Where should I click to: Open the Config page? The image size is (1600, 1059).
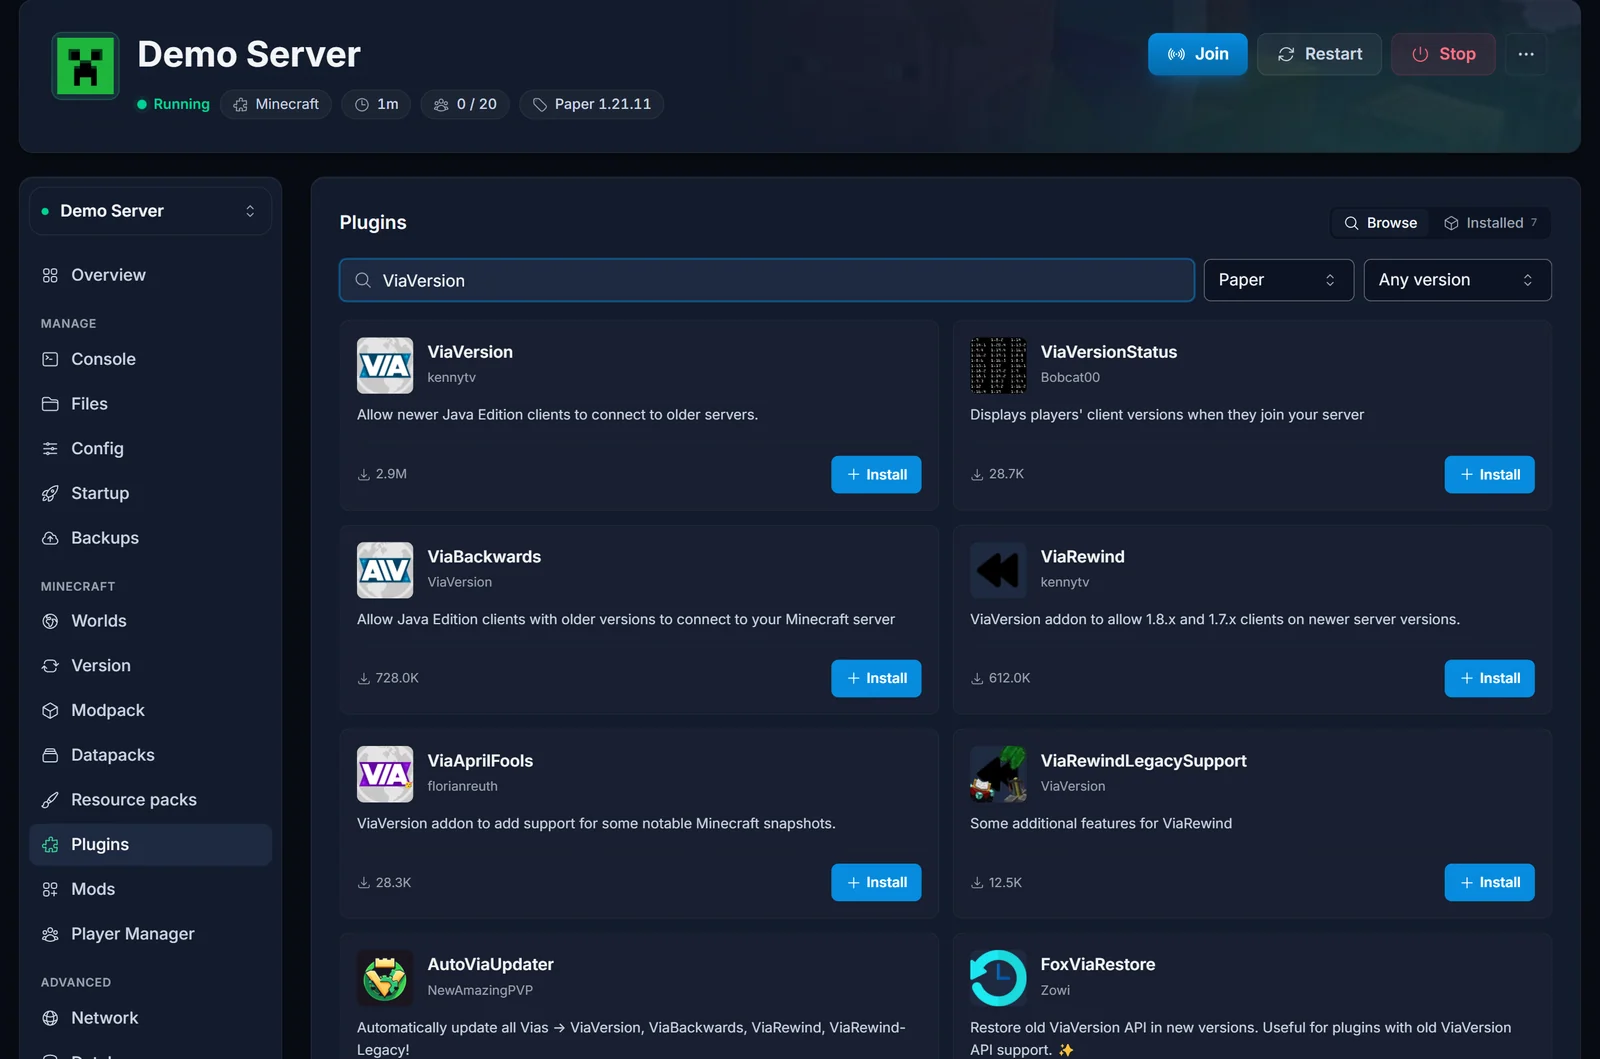click(x=151, y=449)
